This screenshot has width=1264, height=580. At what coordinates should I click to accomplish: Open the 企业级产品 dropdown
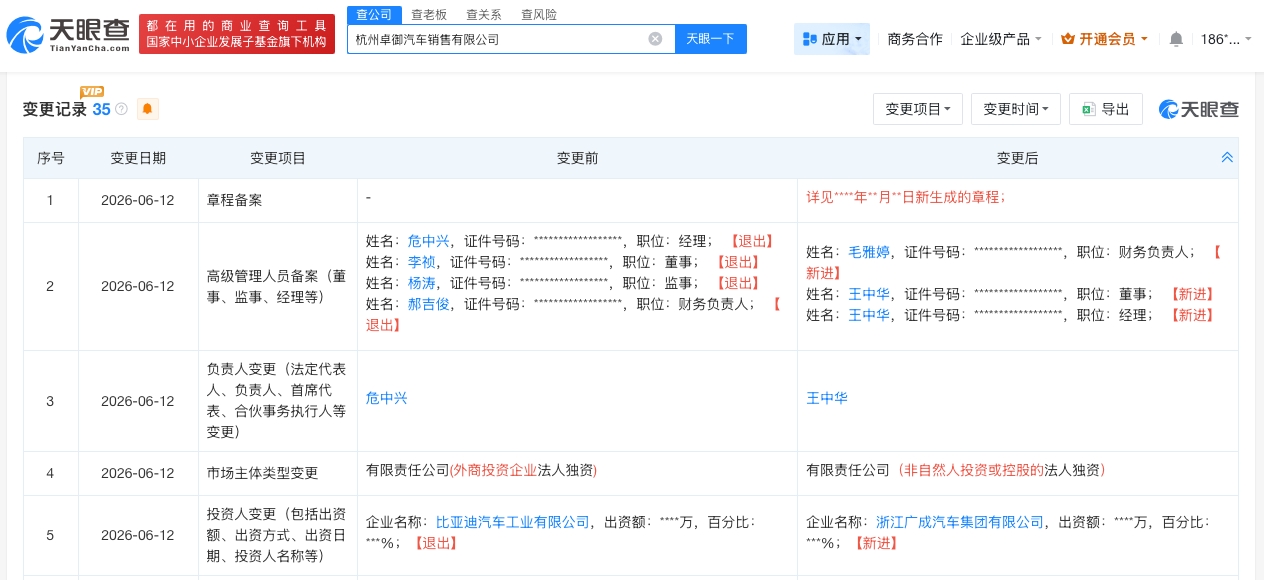pyautogui.click(x=1001, y=39)
